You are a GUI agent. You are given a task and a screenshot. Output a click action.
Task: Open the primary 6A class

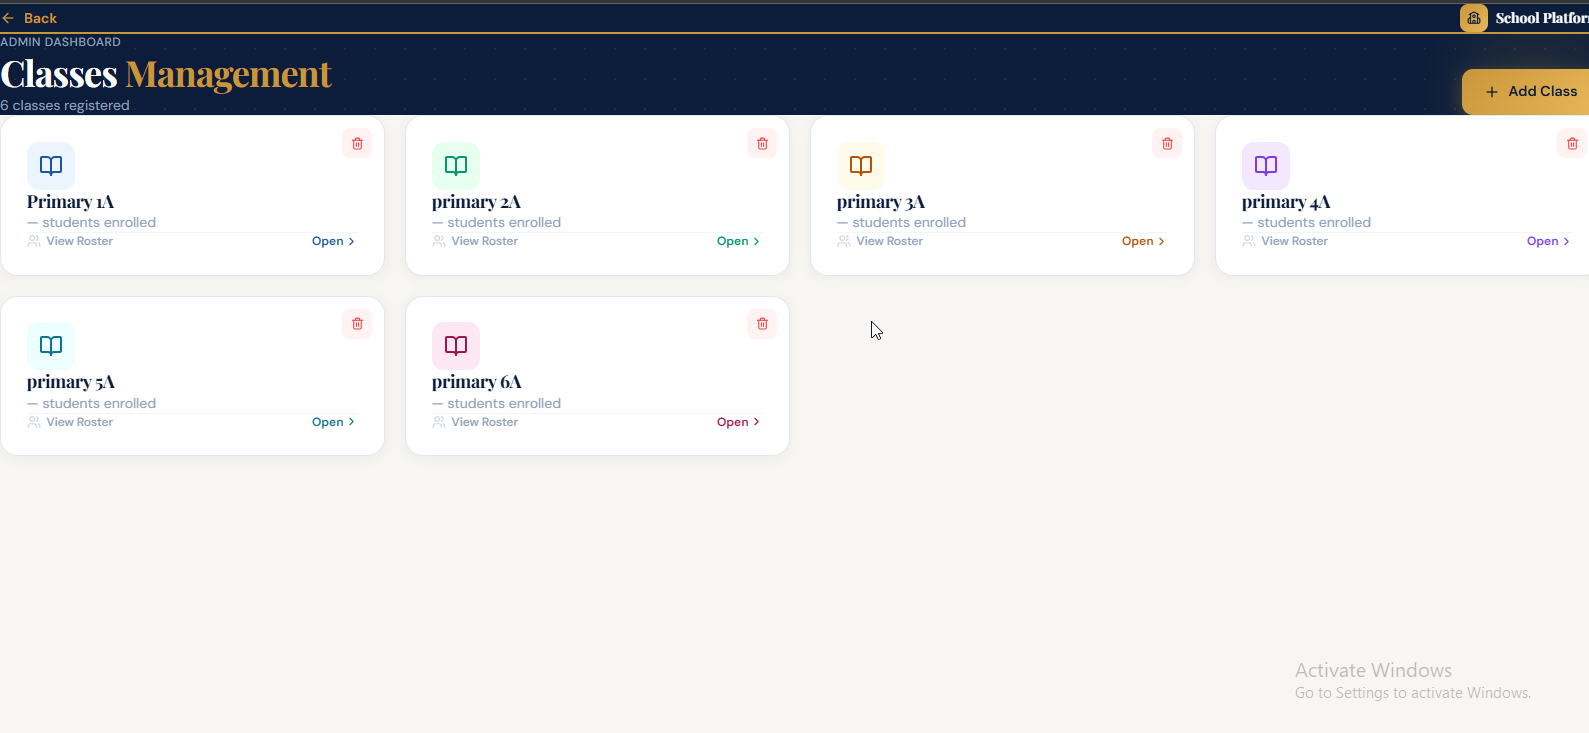click(738, 422)
